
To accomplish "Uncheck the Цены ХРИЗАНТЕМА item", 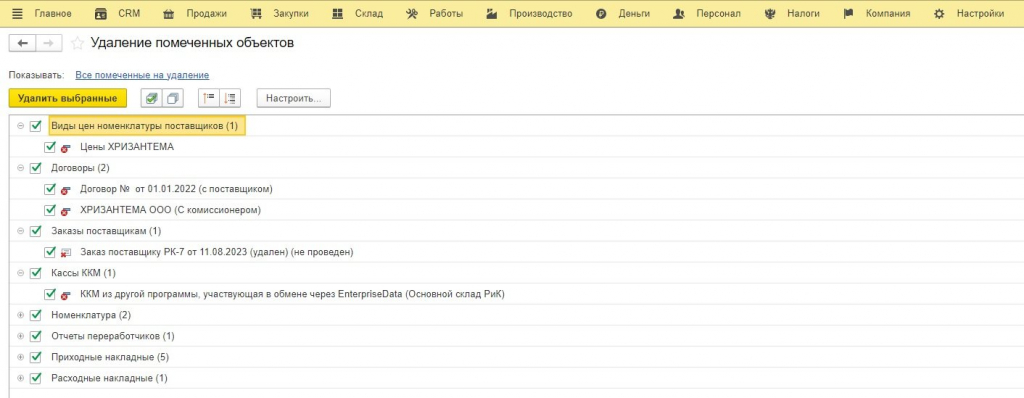I will tap(50, 146).
